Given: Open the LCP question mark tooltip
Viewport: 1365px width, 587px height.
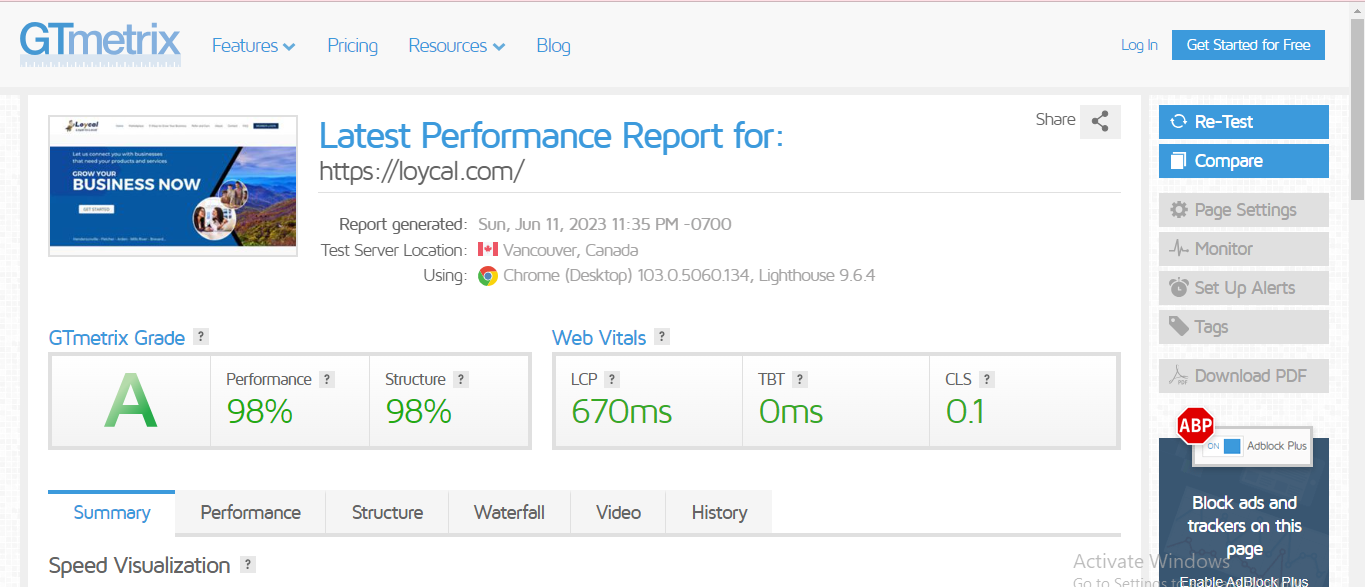Looking at the screenshot, I should point(612,379).
